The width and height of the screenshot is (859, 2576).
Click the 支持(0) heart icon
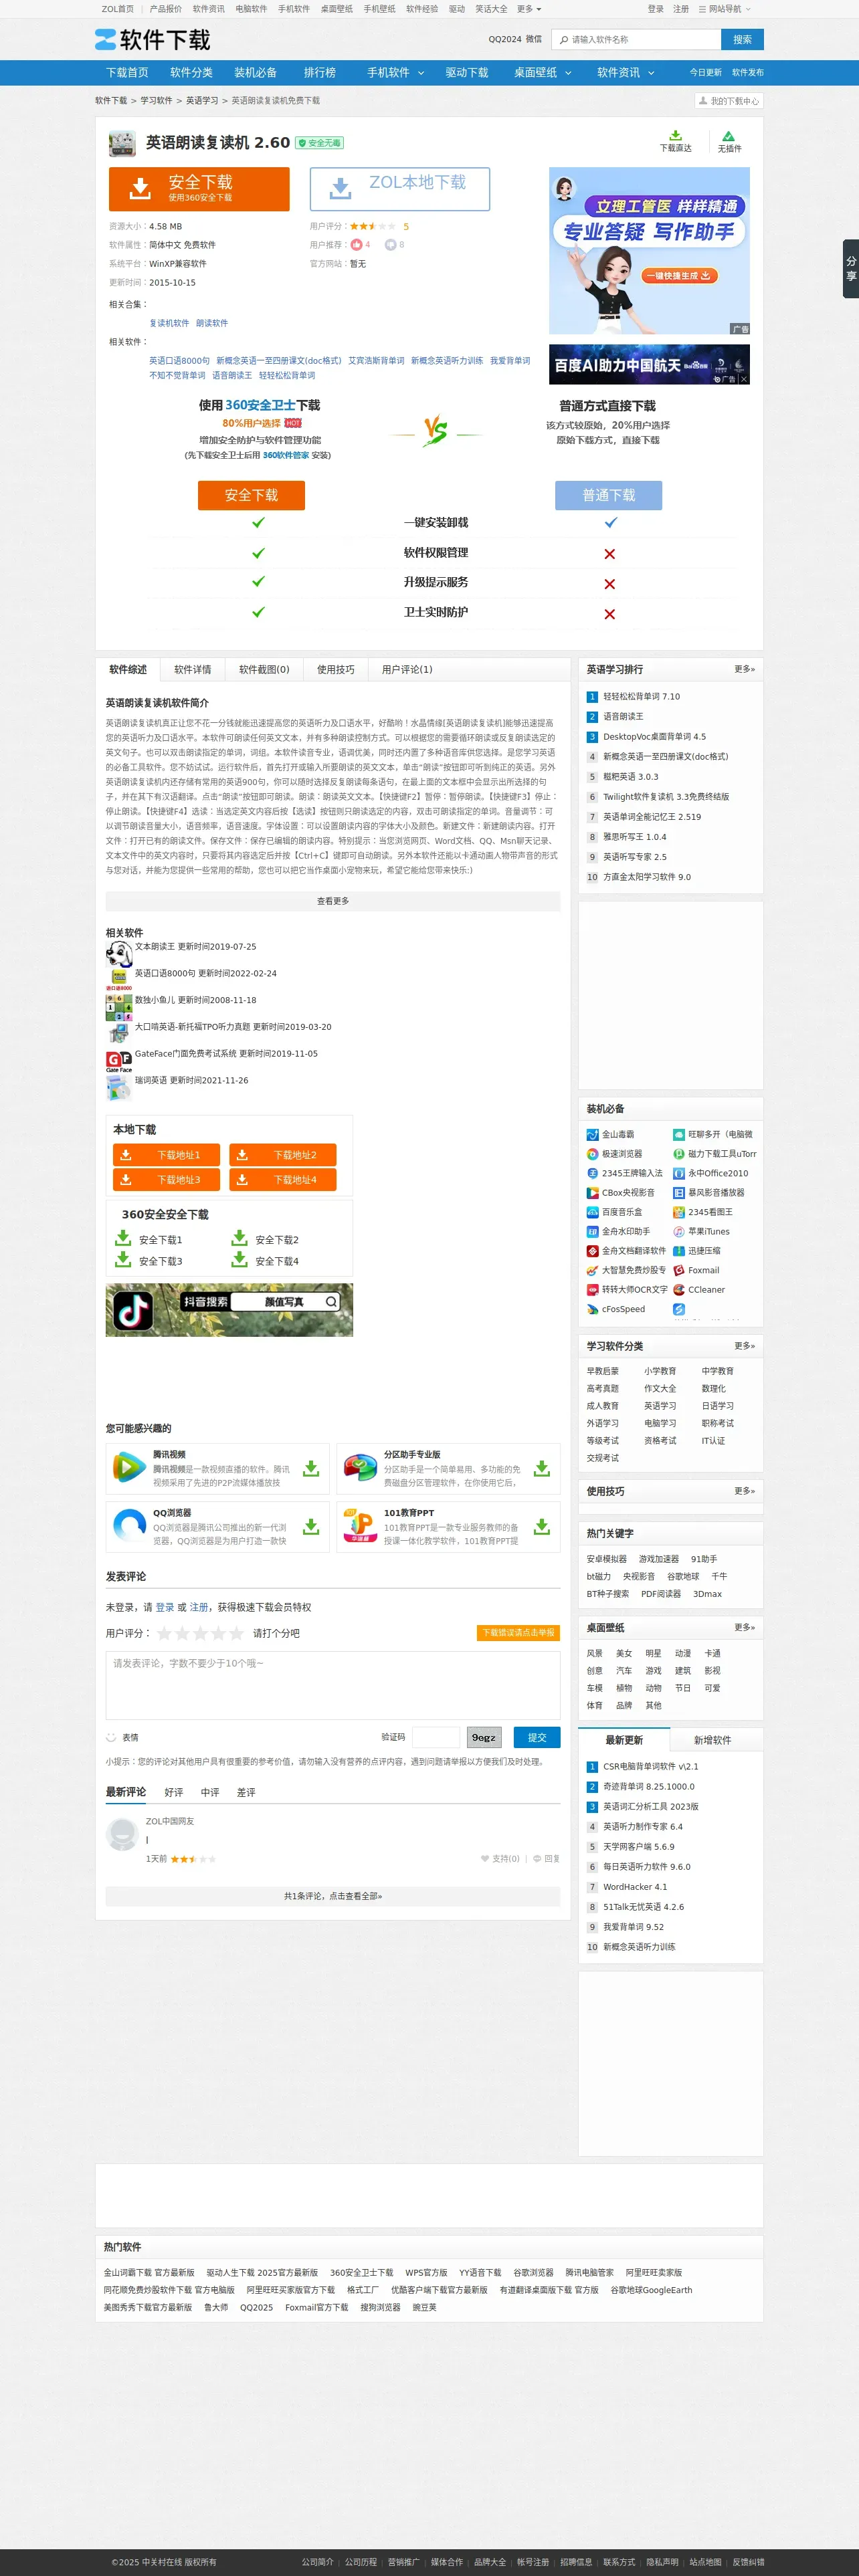(x=485, y=1859)
